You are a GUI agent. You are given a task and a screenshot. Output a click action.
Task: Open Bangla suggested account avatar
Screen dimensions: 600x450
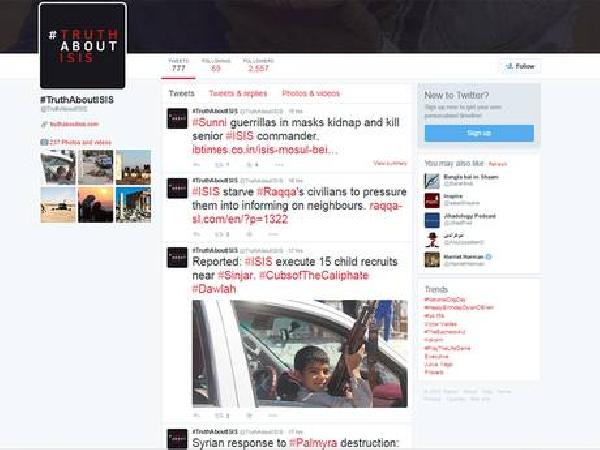click(x=432, y=181)
